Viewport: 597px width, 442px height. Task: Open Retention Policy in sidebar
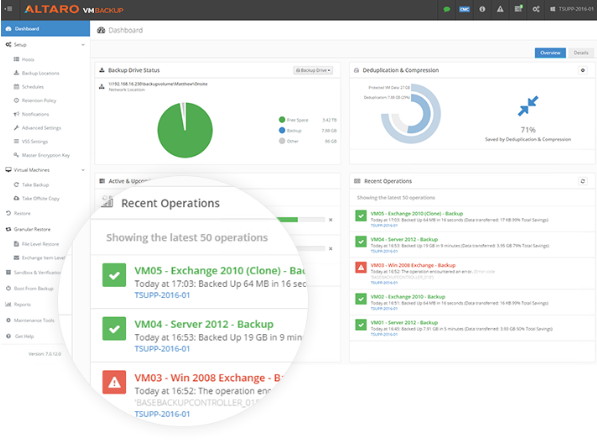point(39,101)
